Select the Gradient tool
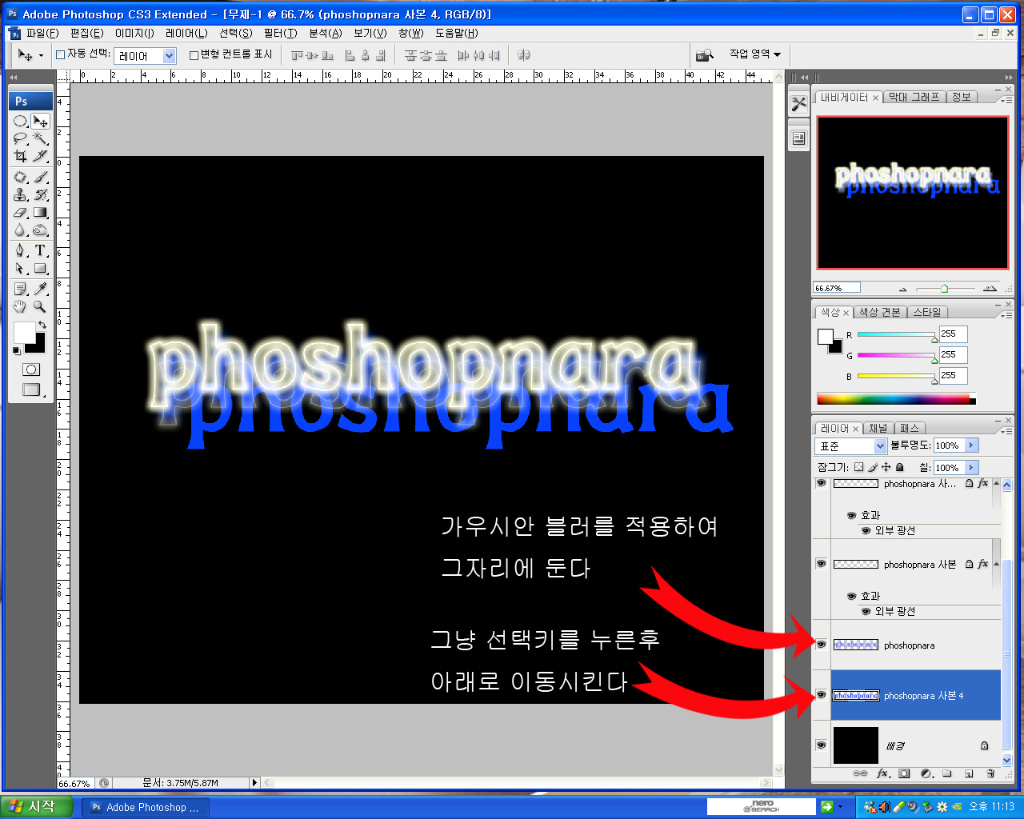Image resolution: width=1024 pixels, height=819 pixels. click(x=40, y=212)
